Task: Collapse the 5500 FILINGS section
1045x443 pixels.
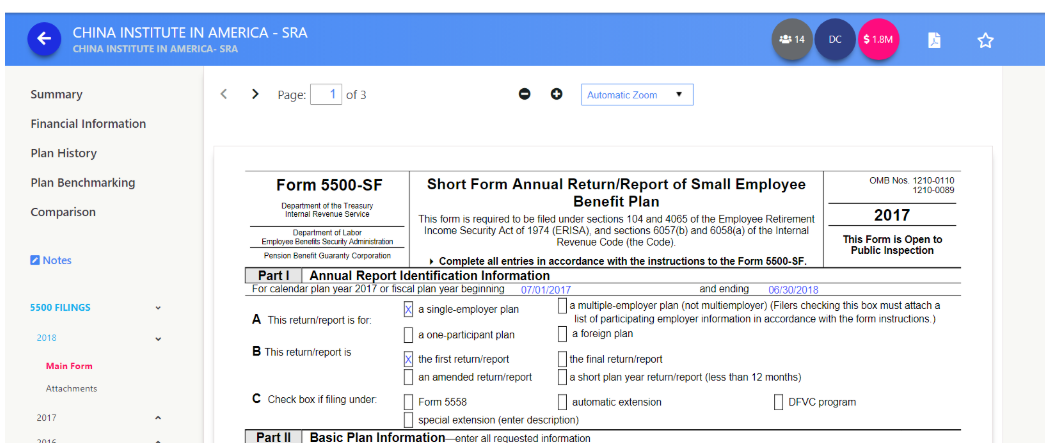Action: 158,308
